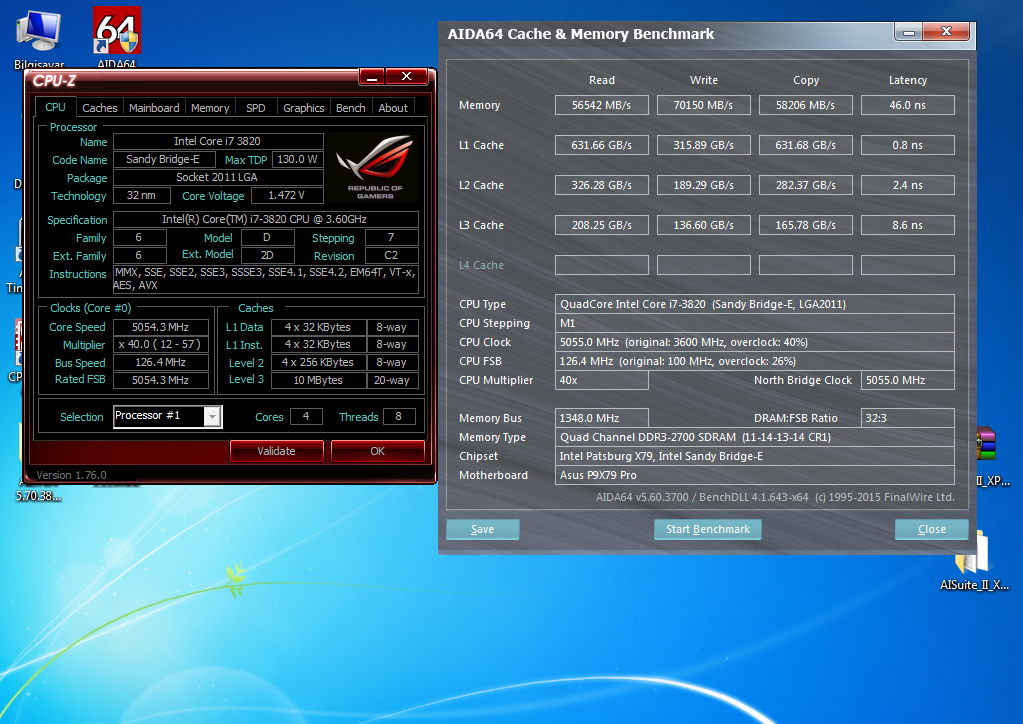Click the Technology value 32 nm
Viewport: 1023px width, 724px height.
click(142, 195)
